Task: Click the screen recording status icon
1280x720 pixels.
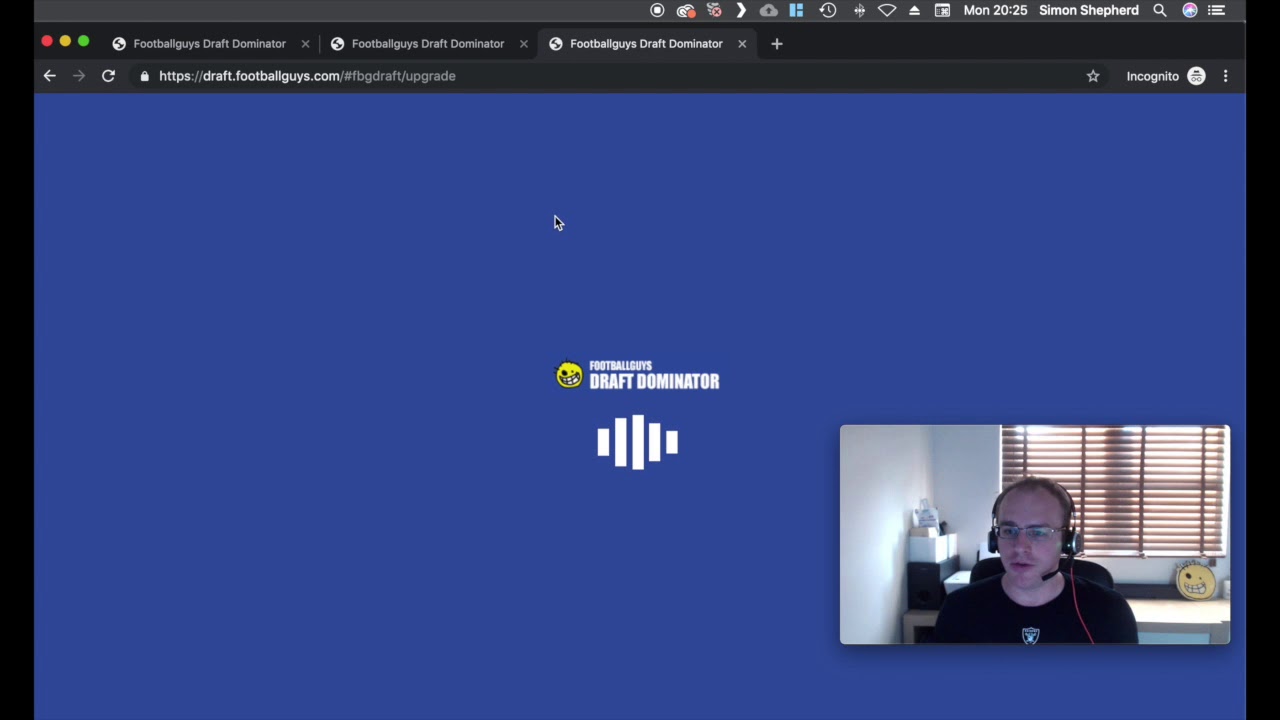Action: click(657, 10)
